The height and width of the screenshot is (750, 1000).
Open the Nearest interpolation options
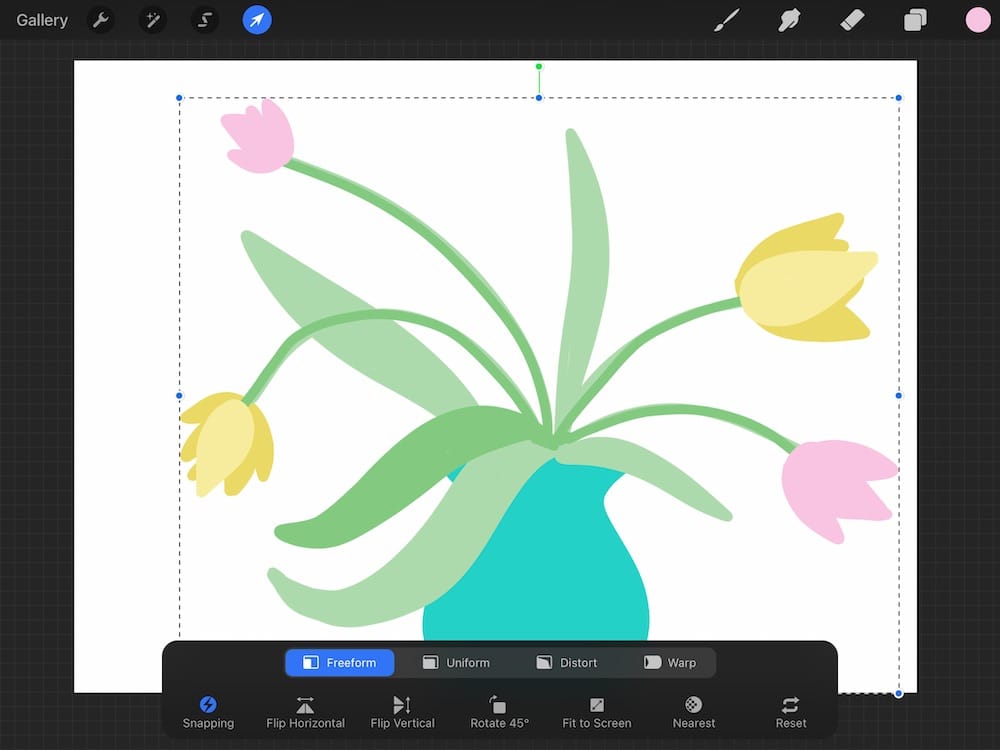point(693,711)
